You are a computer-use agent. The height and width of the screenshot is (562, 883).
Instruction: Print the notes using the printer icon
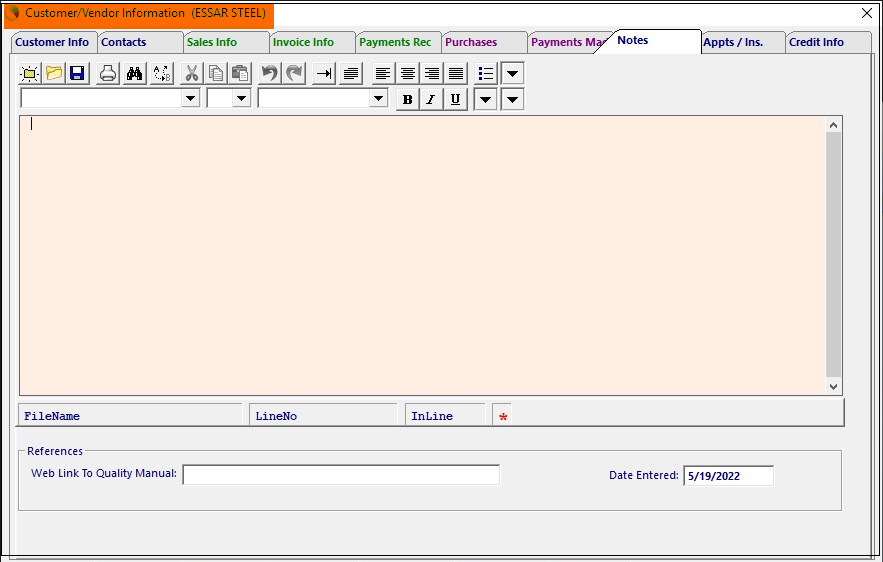[x=108, y=73]
